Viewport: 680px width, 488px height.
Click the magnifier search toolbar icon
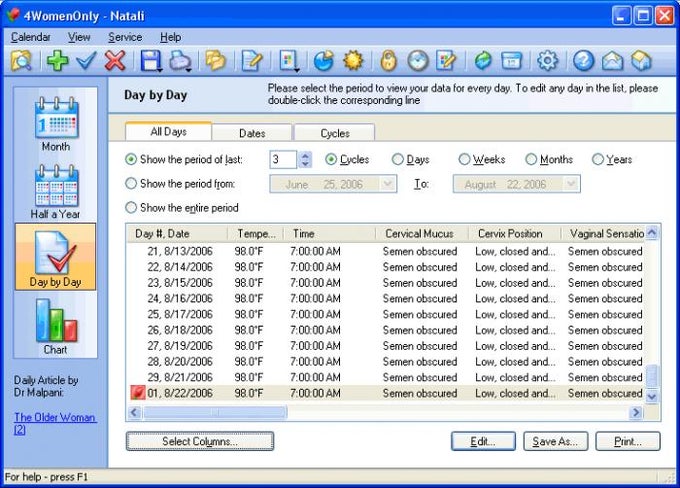21,60
